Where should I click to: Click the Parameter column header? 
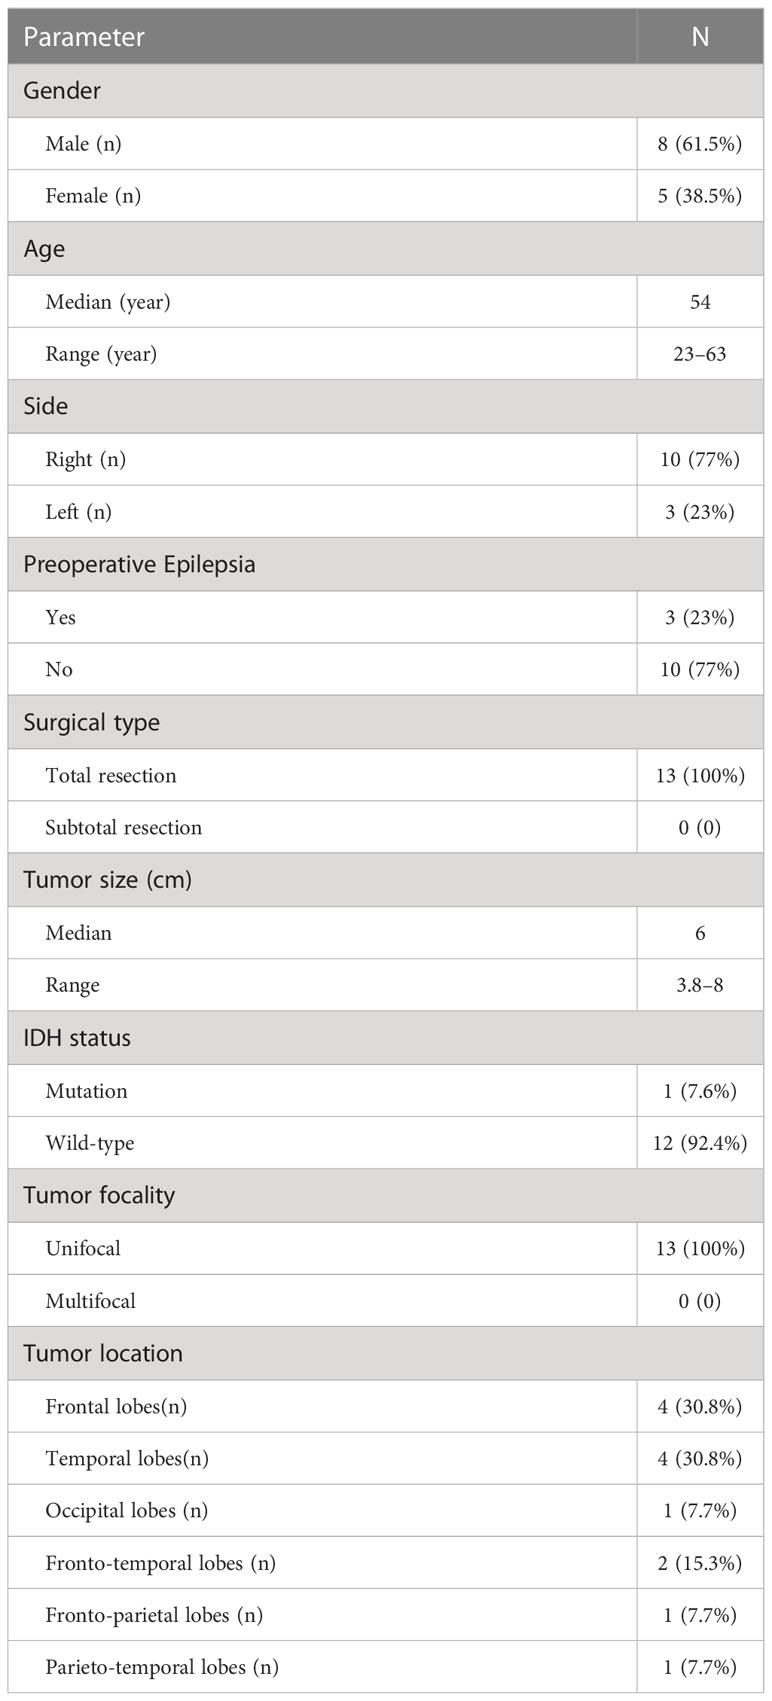(84, 37)
